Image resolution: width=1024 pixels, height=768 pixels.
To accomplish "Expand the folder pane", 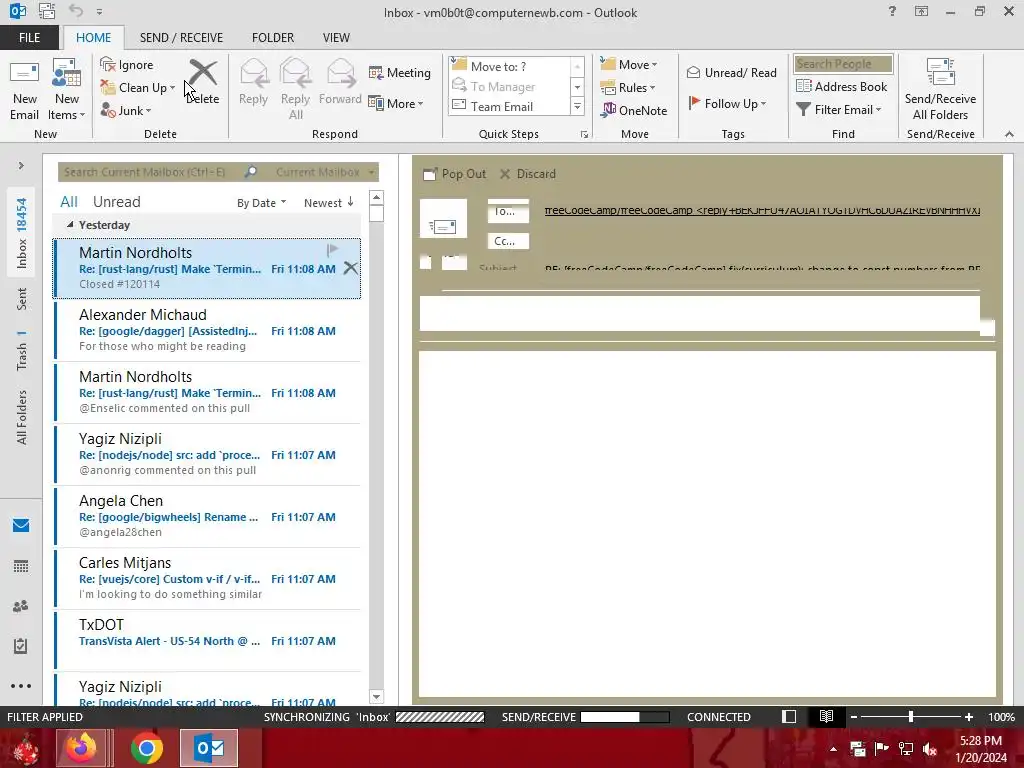I will 21,166.
